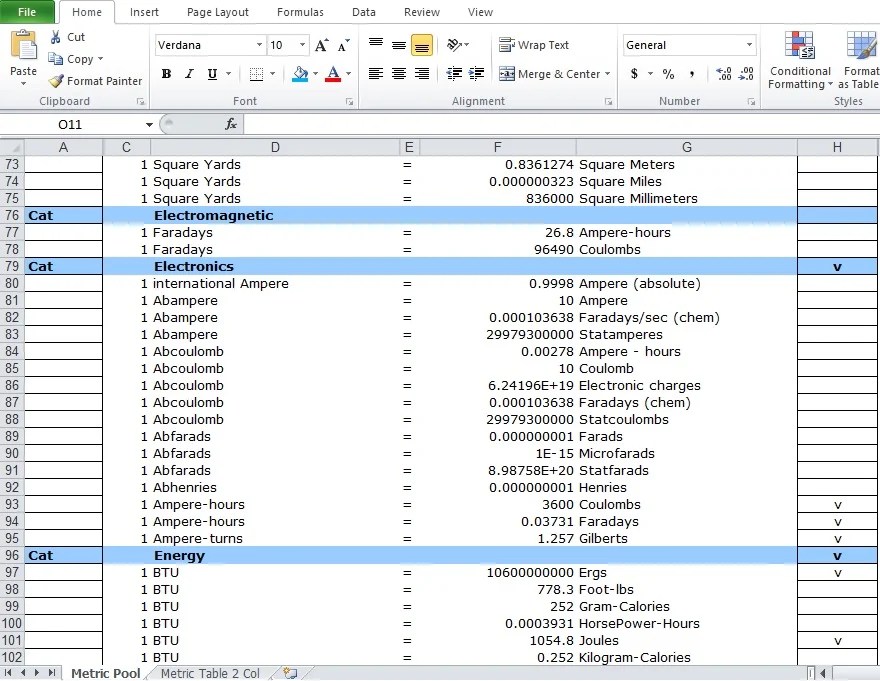Viewport: 880px width, 681px height.
Task: Open the General number format dropdown
Action: pos(689,45)
